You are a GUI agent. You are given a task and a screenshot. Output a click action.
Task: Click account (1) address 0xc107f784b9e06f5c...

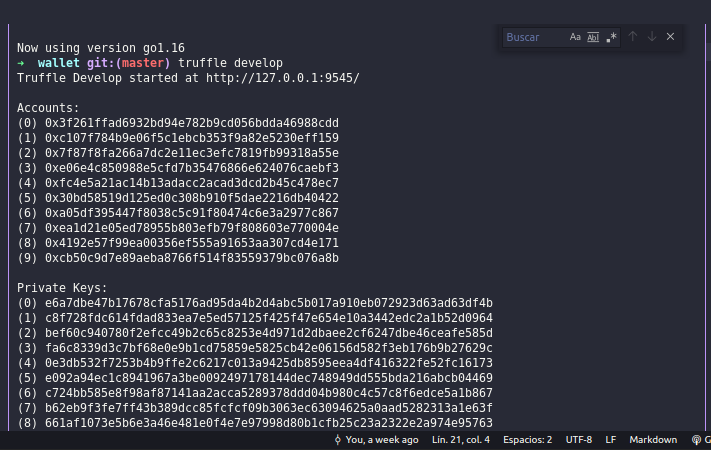coord(192,138)
